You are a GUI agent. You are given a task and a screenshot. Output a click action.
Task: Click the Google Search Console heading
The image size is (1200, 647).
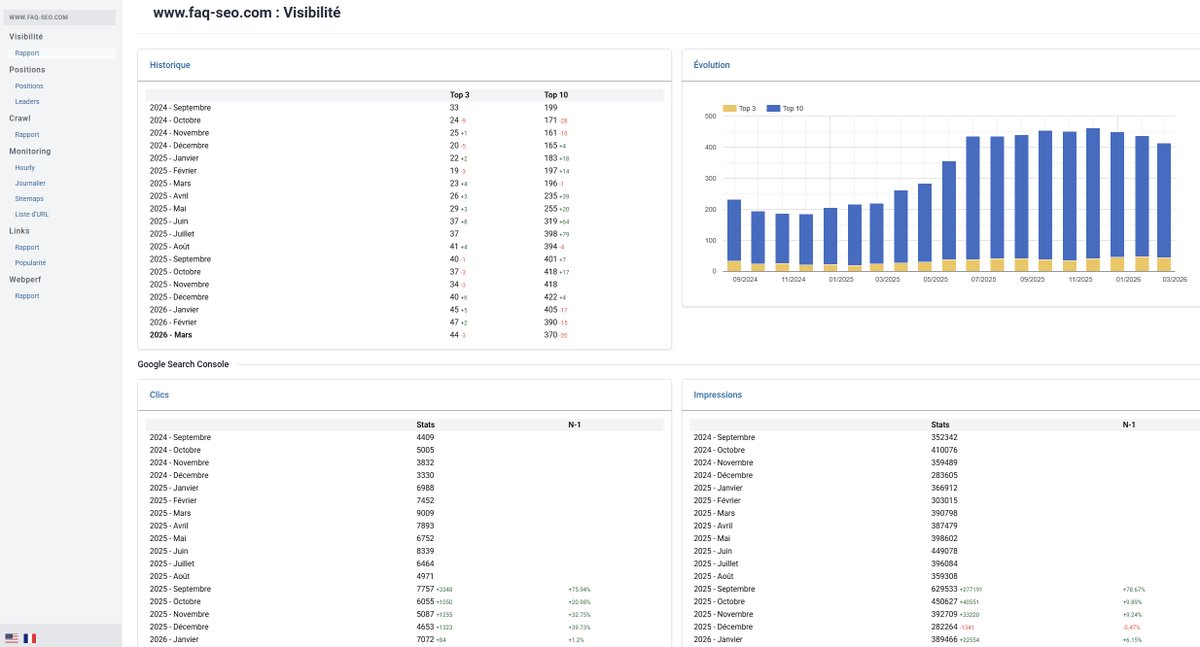tap(183, 364)
